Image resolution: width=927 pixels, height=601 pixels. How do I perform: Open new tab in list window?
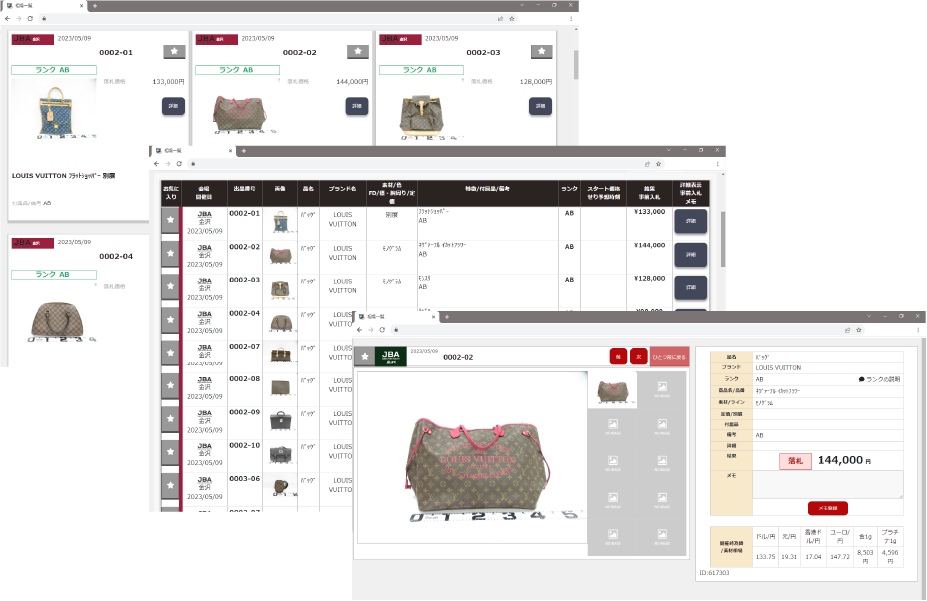point(244,151)
